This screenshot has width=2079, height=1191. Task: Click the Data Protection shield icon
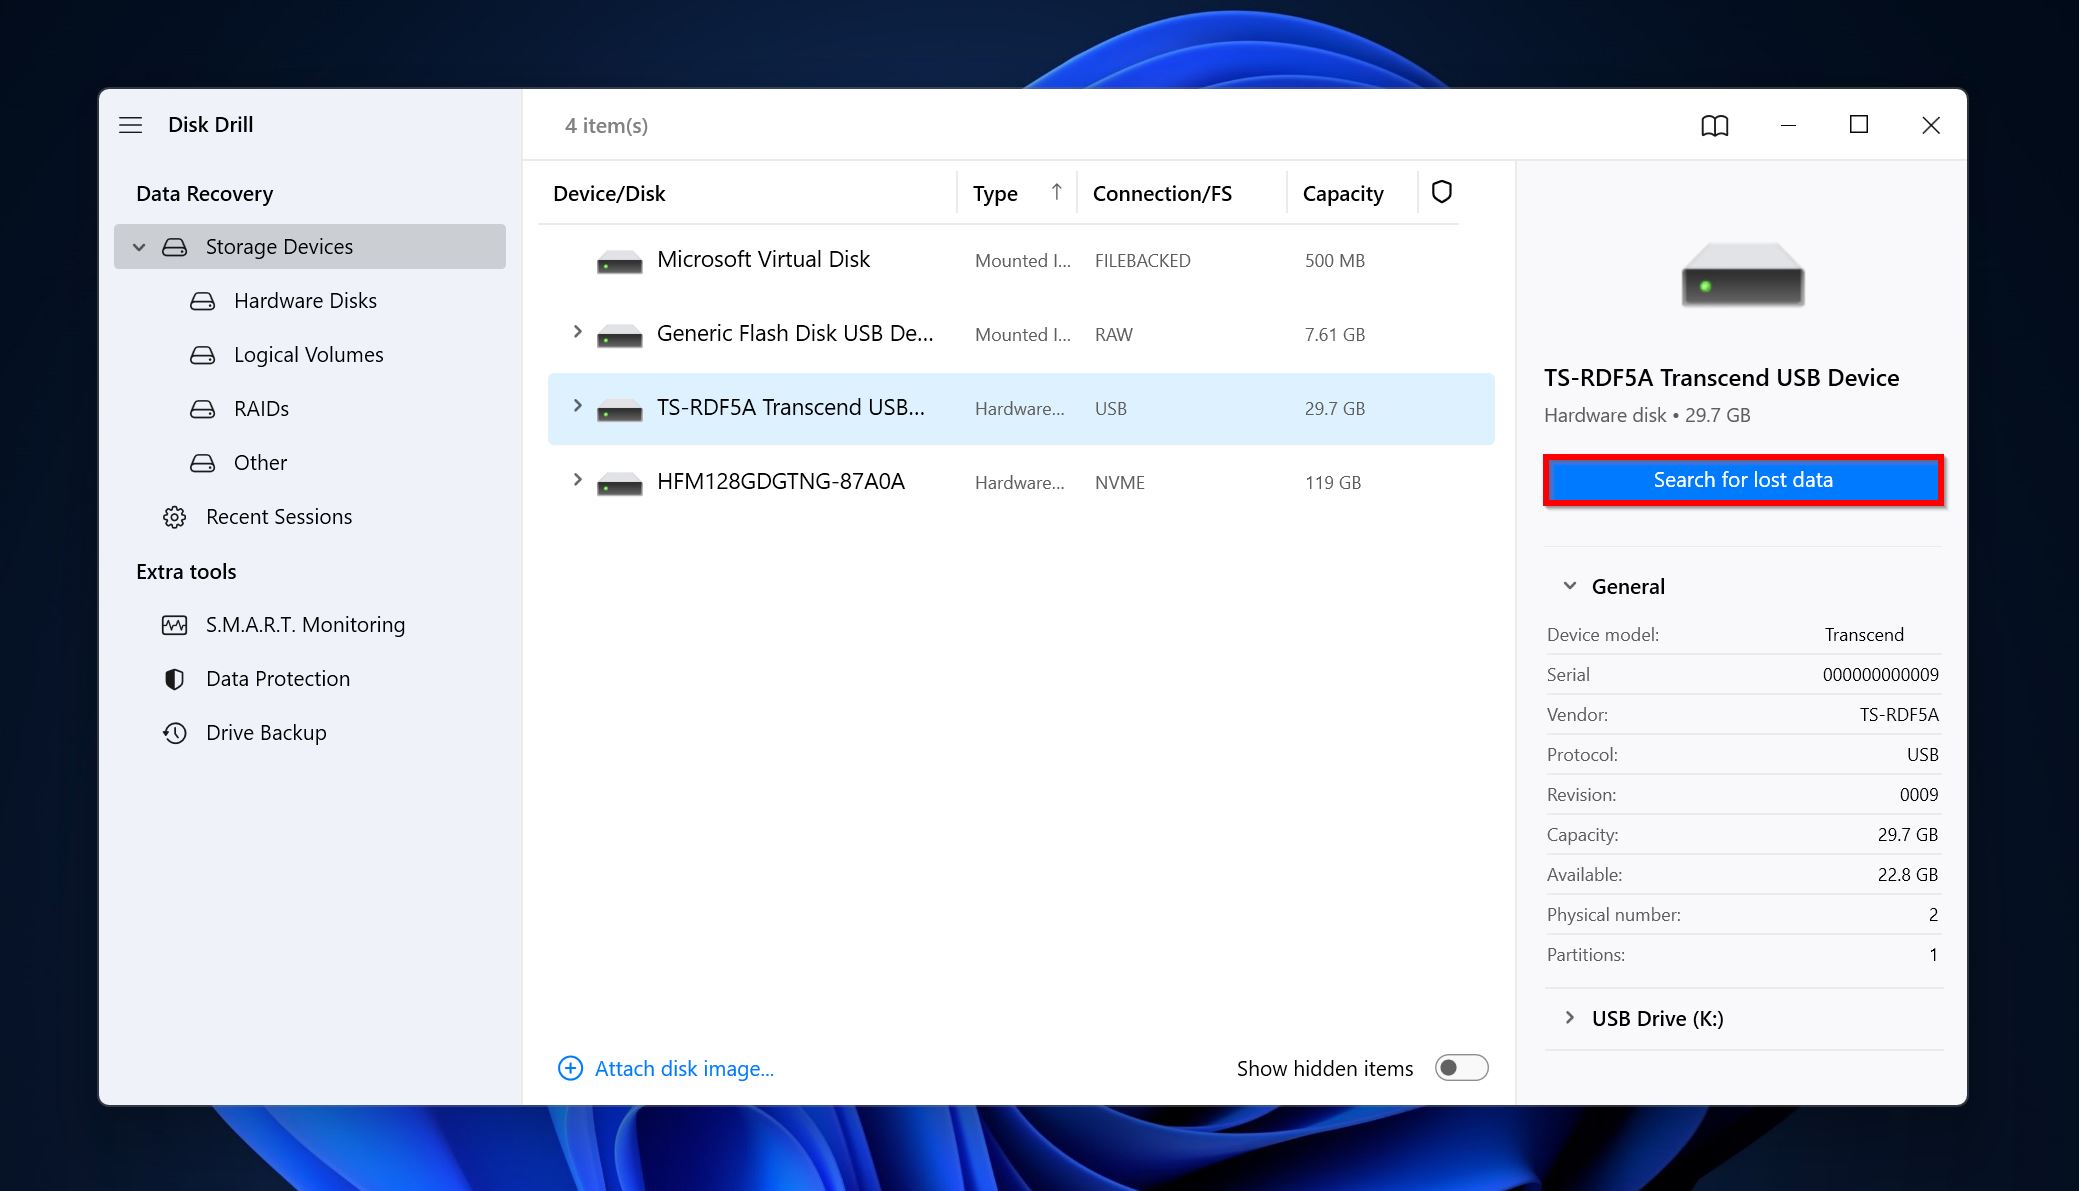(175, 679)
